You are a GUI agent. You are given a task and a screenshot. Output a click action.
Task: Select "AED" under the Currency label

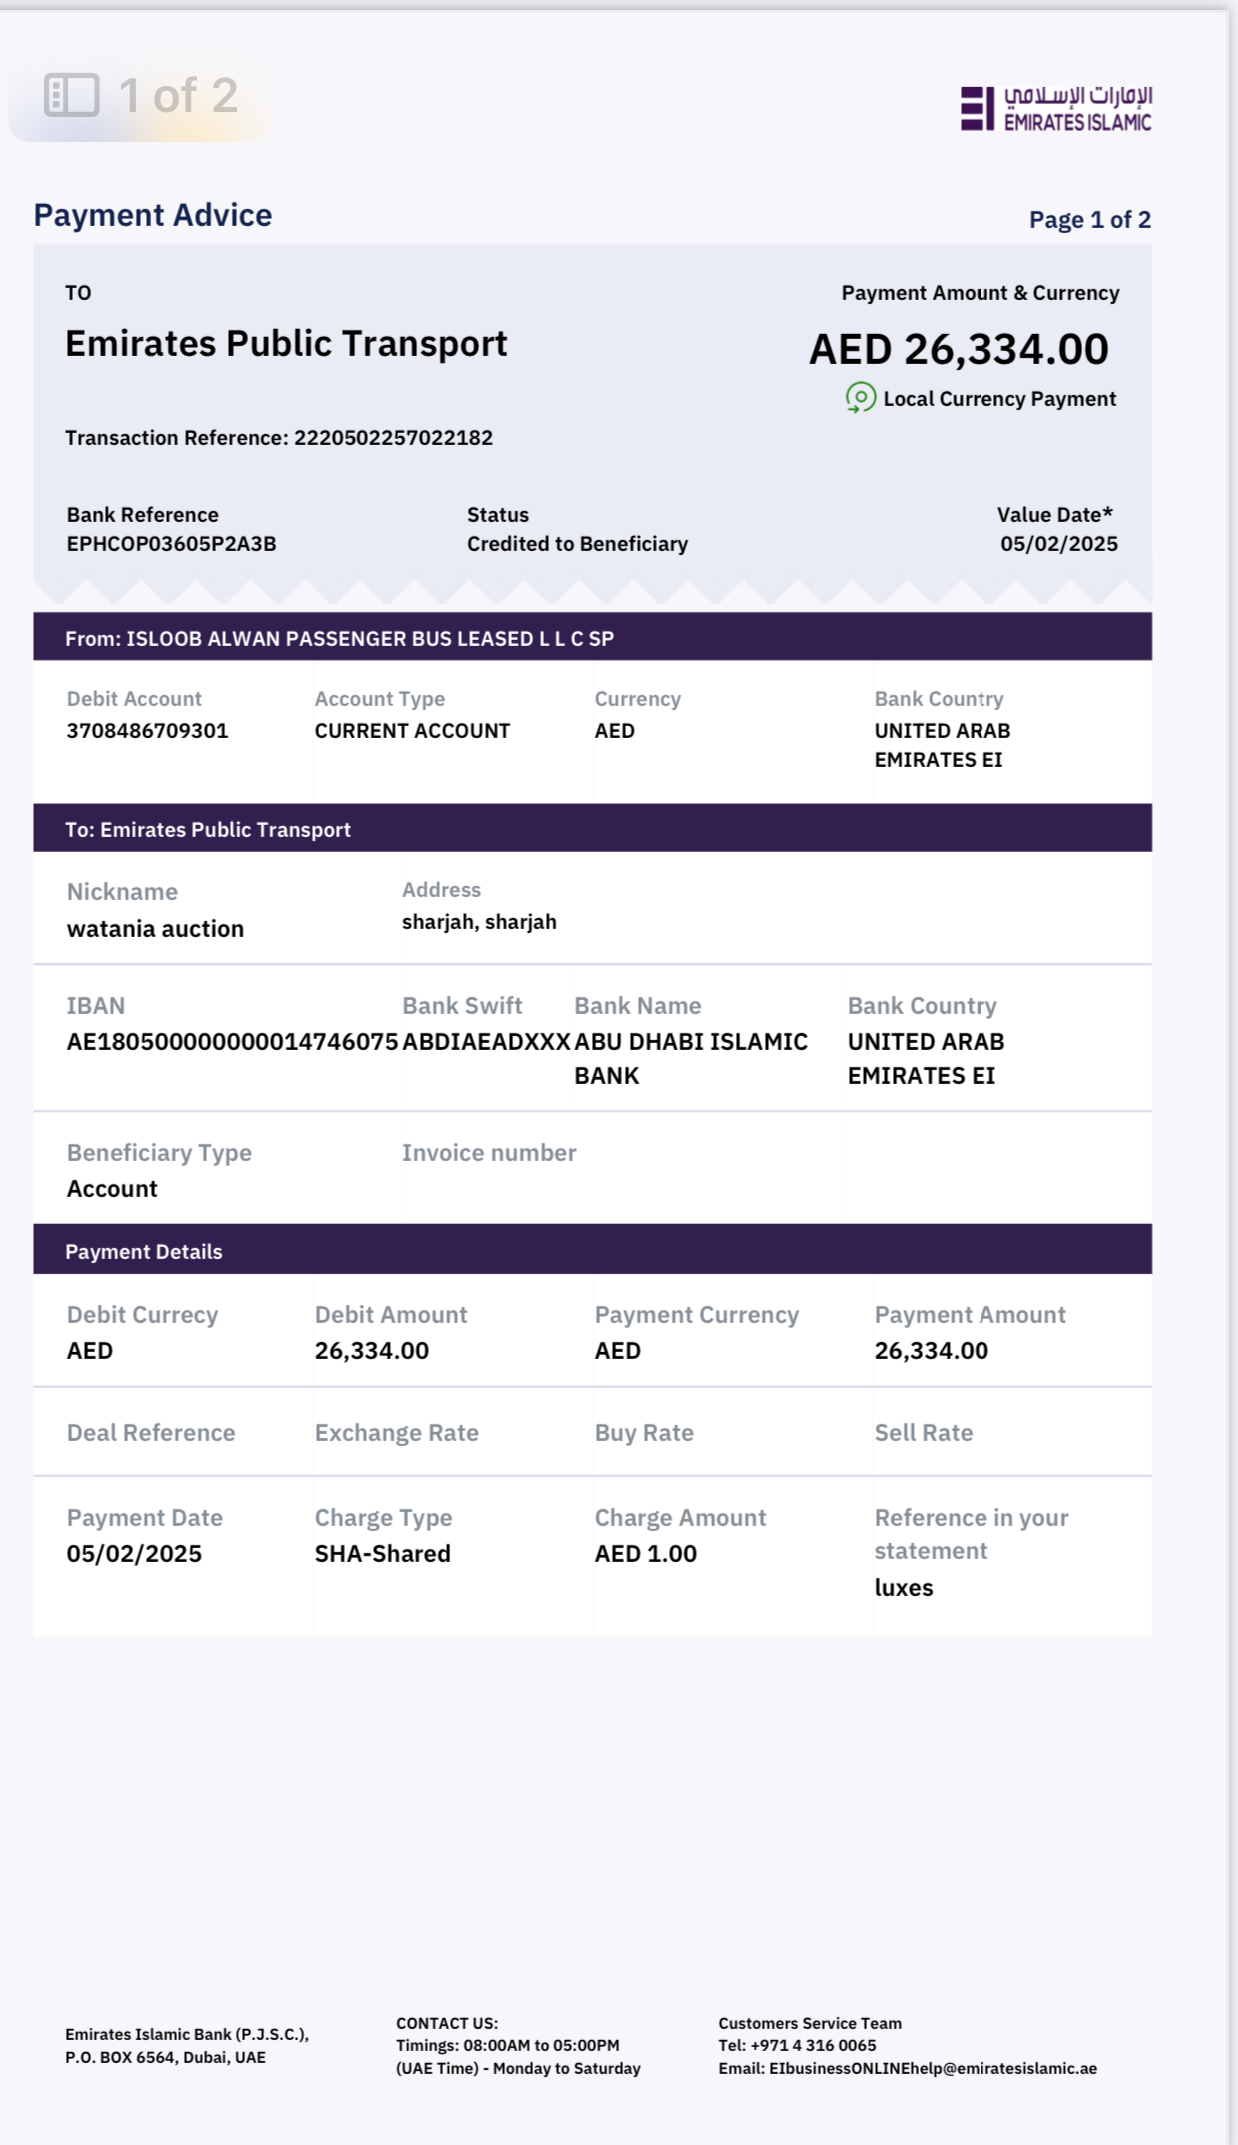(615, 731)
